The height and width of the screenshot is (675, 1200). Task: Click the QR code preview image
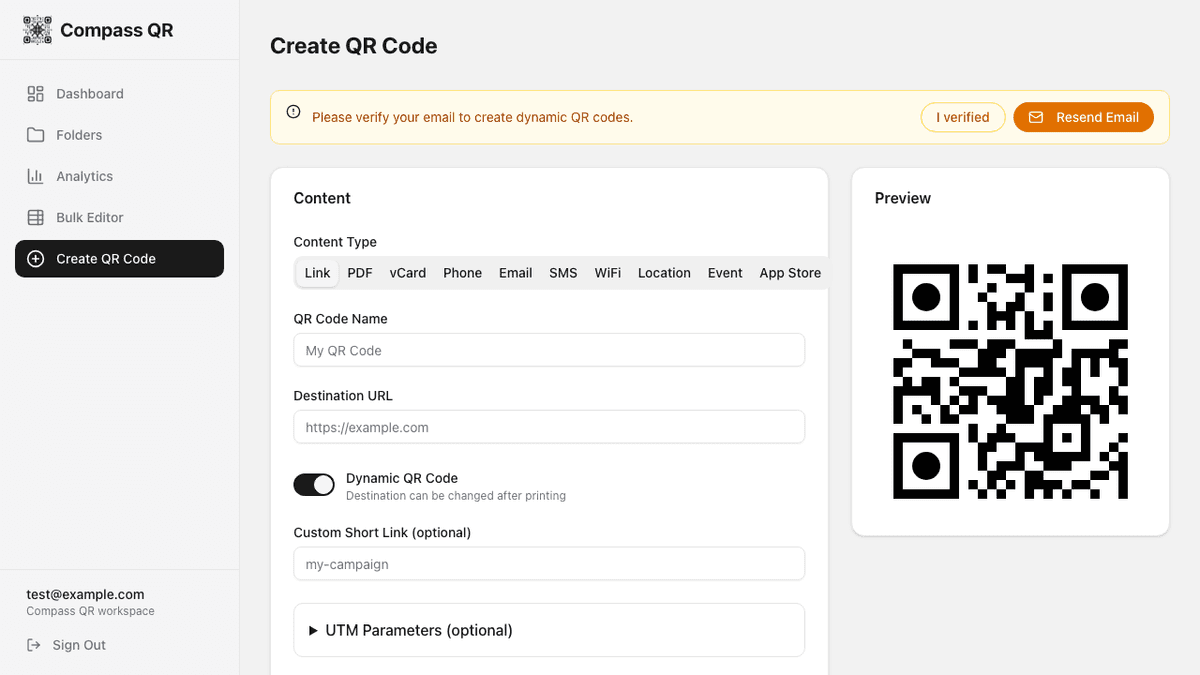(1010, 381)
